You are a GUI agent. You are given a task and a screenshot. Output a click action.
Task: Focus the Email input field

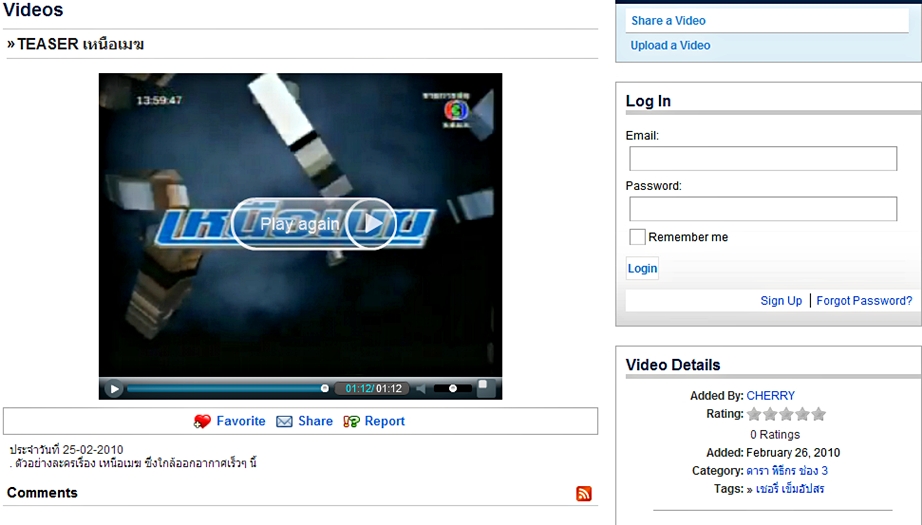pos(763,159)
